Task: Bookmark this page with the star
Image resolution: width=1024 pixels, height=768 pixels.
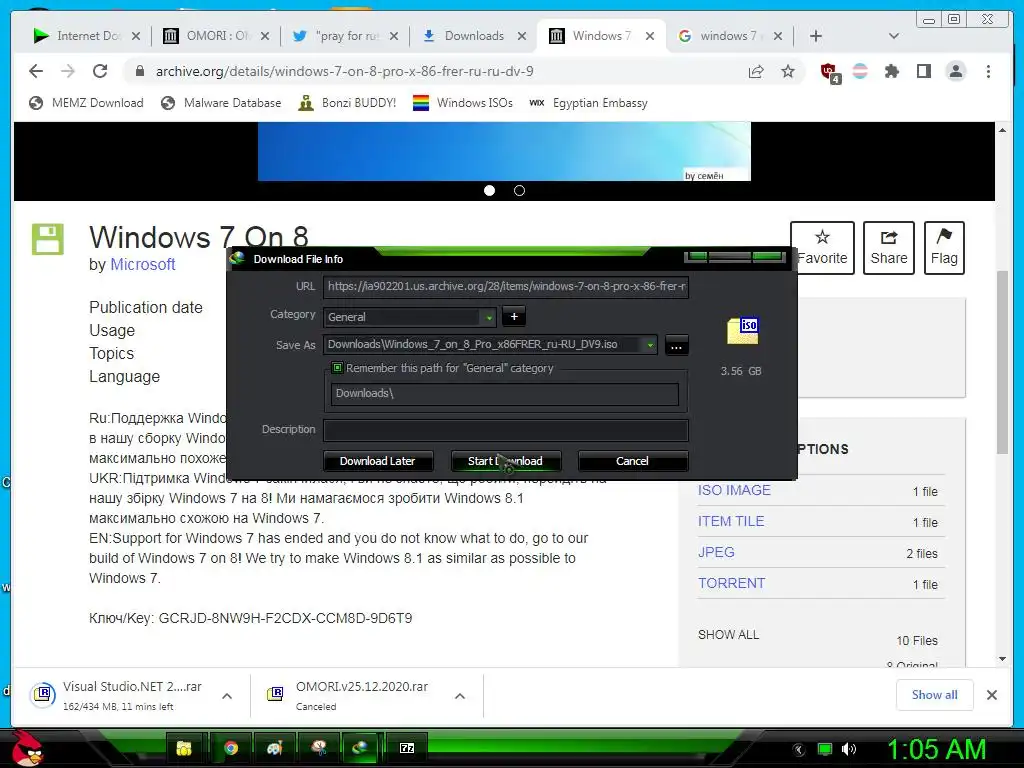Action: [788, 71]
